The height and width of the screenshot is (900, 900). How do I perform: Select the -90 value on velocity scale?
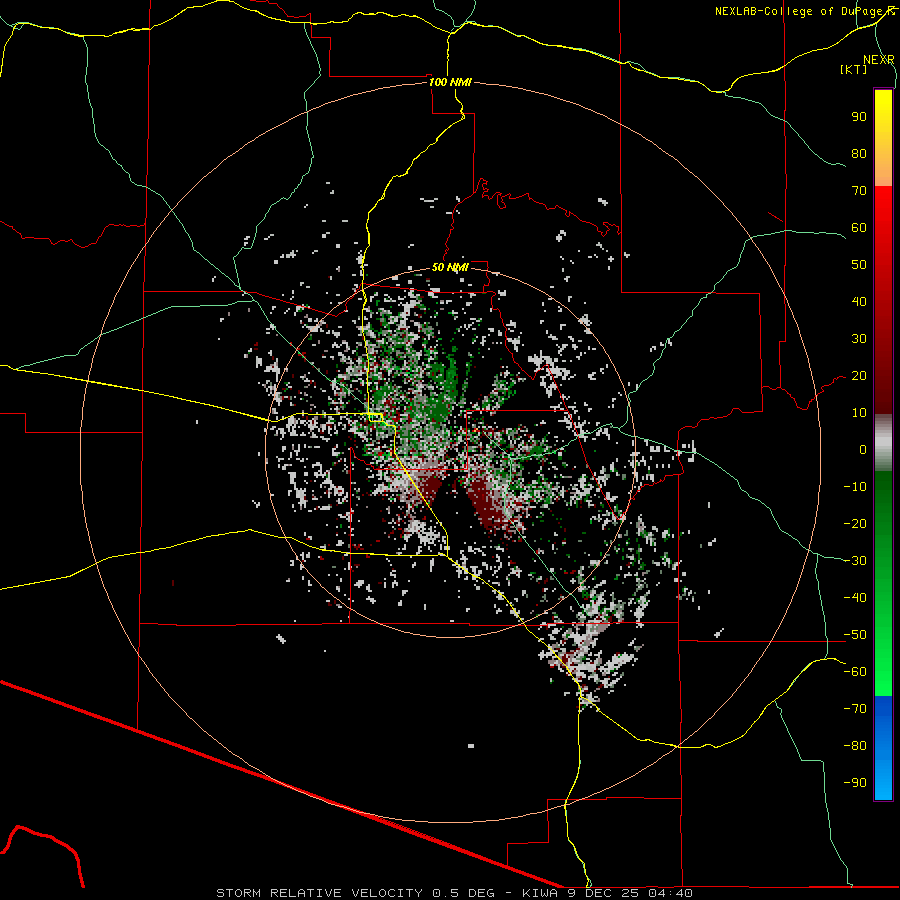[855, 783]
